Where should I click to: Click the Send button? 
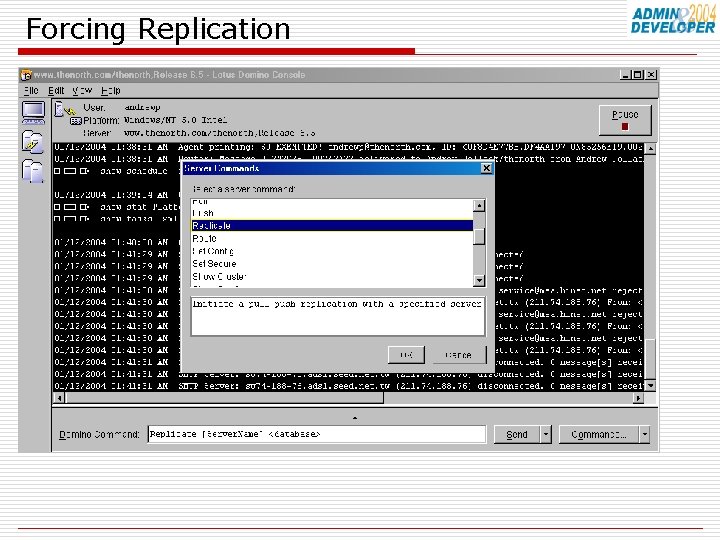(x=517, y=434)
